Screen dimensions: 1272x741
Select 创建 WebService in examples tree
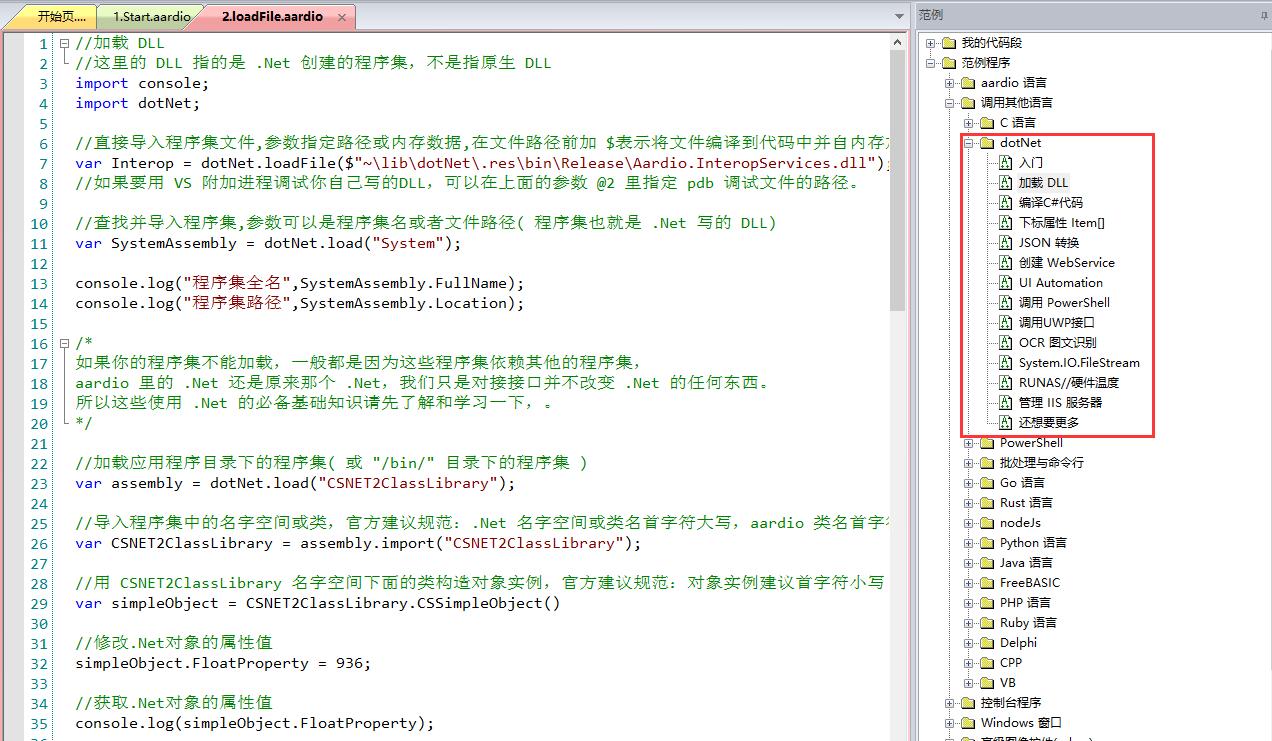pyautogui.click(x=1066, y=263)
